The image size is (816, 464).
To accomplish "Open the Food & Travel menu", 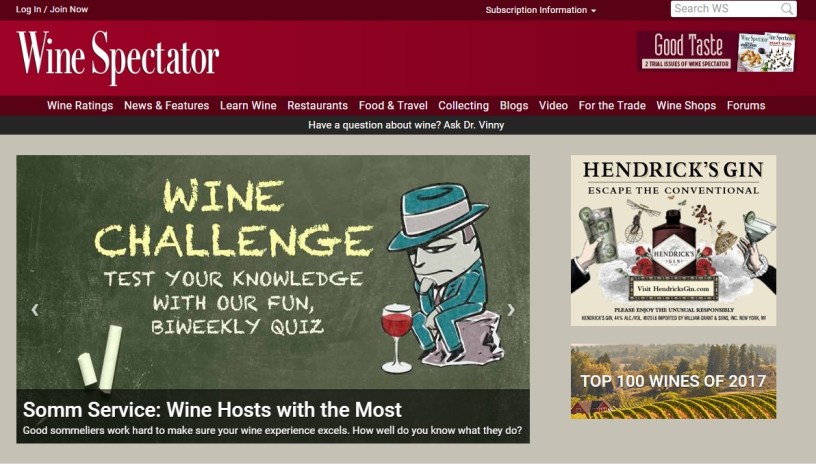I will coord(393,106).
